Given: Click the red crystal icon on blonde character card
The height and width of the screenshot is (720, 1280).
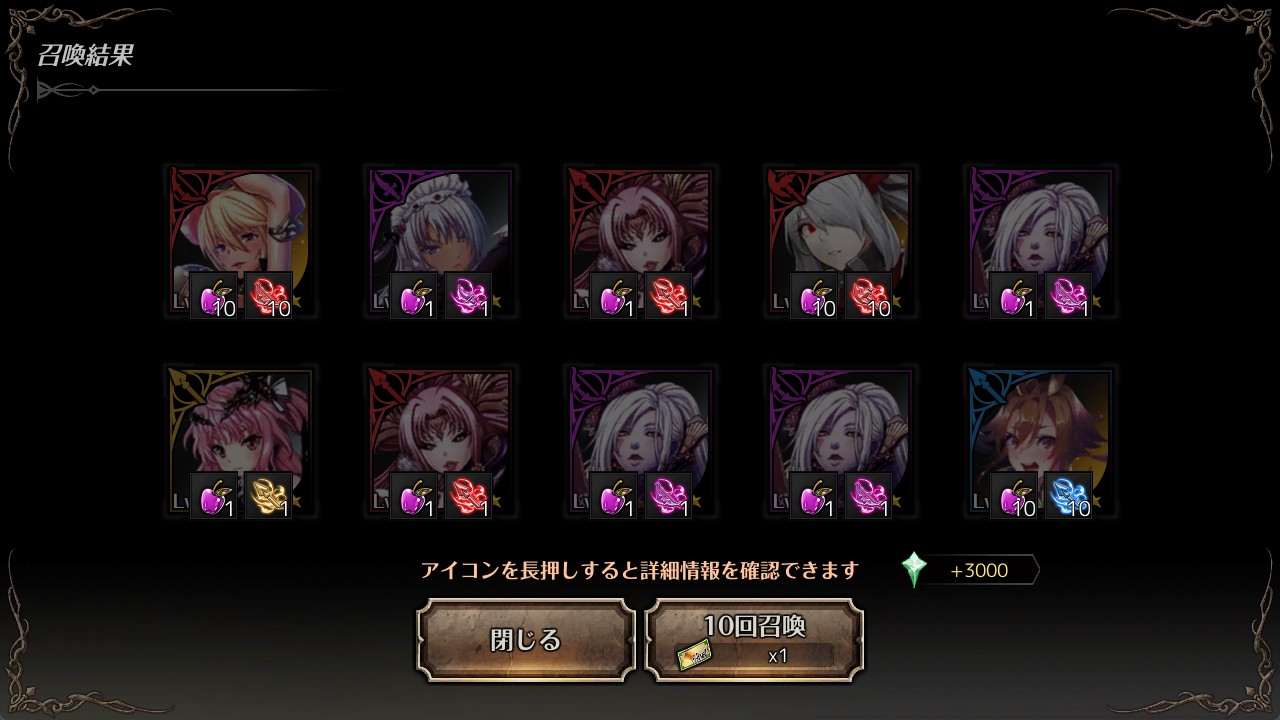Looking at the screenshot, I should pyautogui.click(x=268, y=295).
